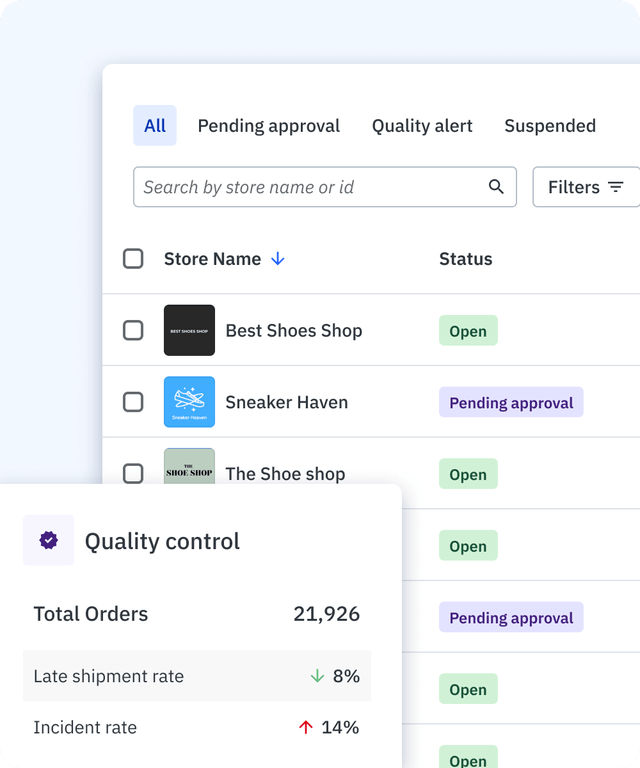Click the Quality control badge icon
This screenshot has width=640, height=768.
(48, 540)
